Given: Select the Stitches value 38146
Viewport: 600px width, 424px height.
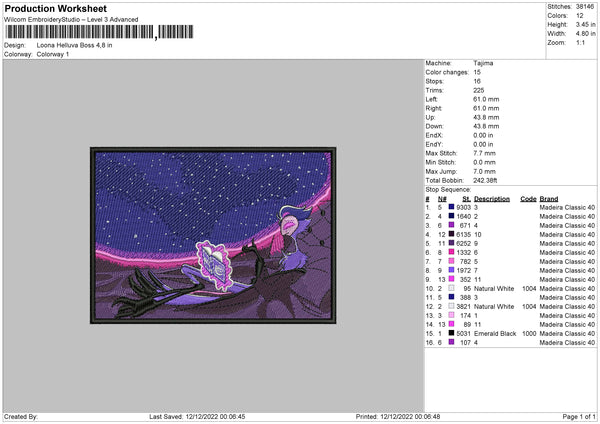Looking at the screenshot, I should (585, 7).
